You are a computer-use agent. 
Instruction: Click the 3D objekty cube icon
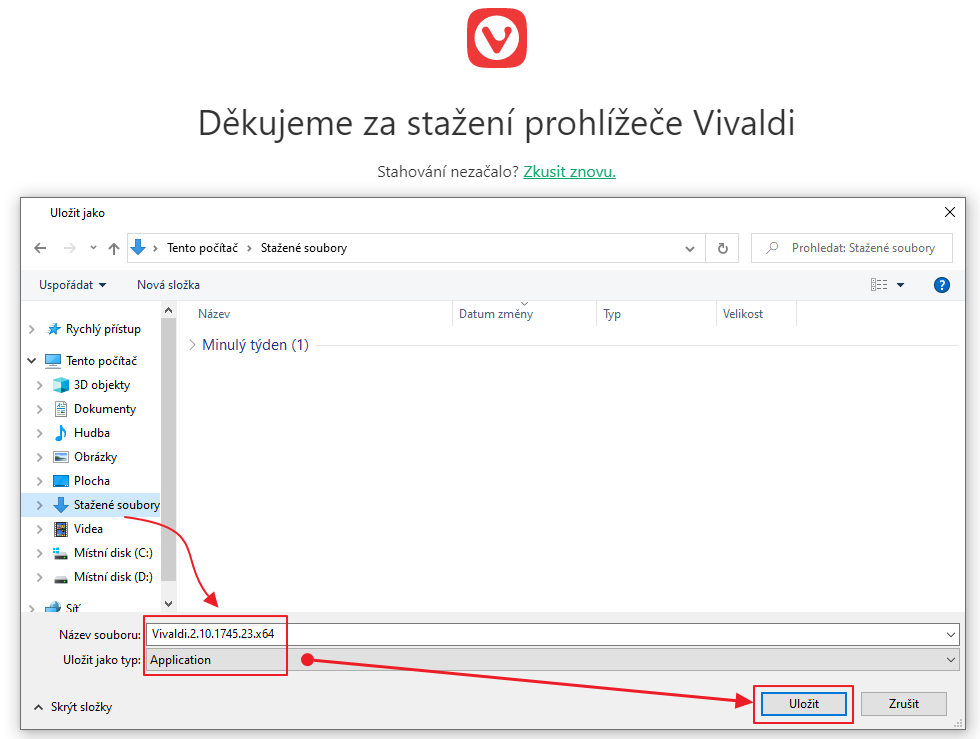coord(61,385)
